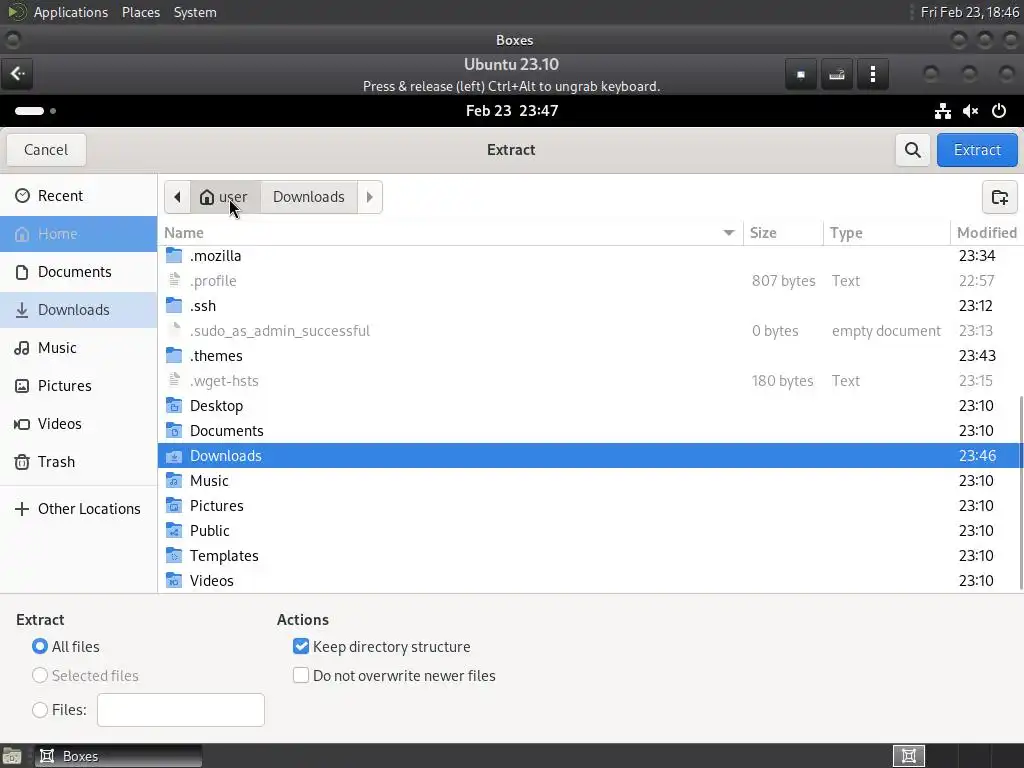This screenshot has width=1024, height=768.
Task: Click the .ssh folder icon
Action: point(174,306)
